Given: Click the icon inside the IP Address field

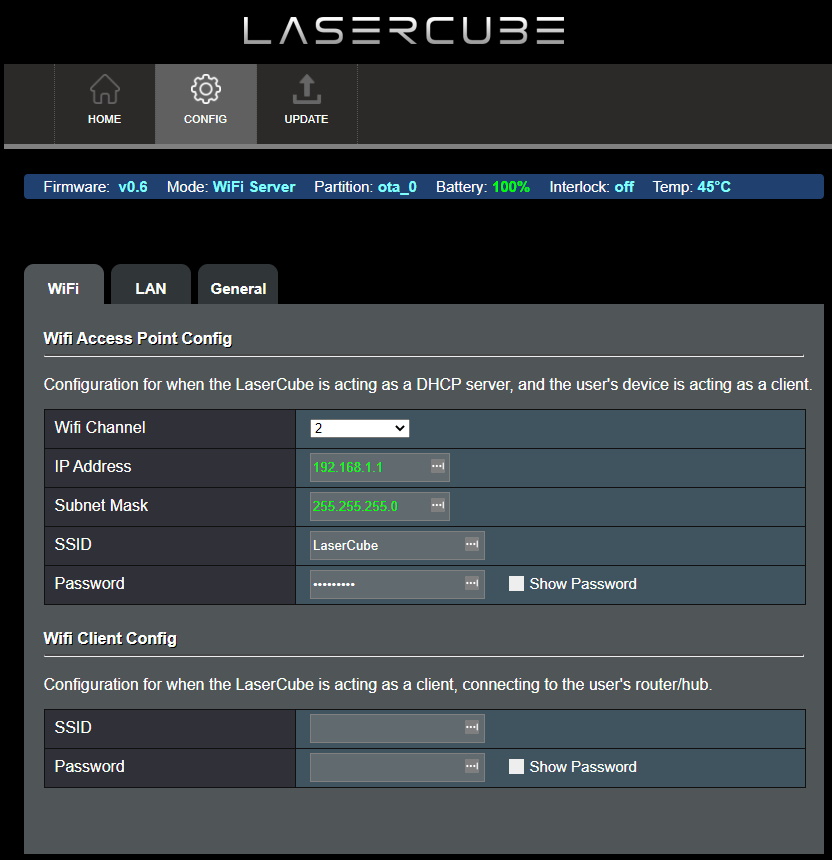Looking at the screenshot, I should pos(437,467).
